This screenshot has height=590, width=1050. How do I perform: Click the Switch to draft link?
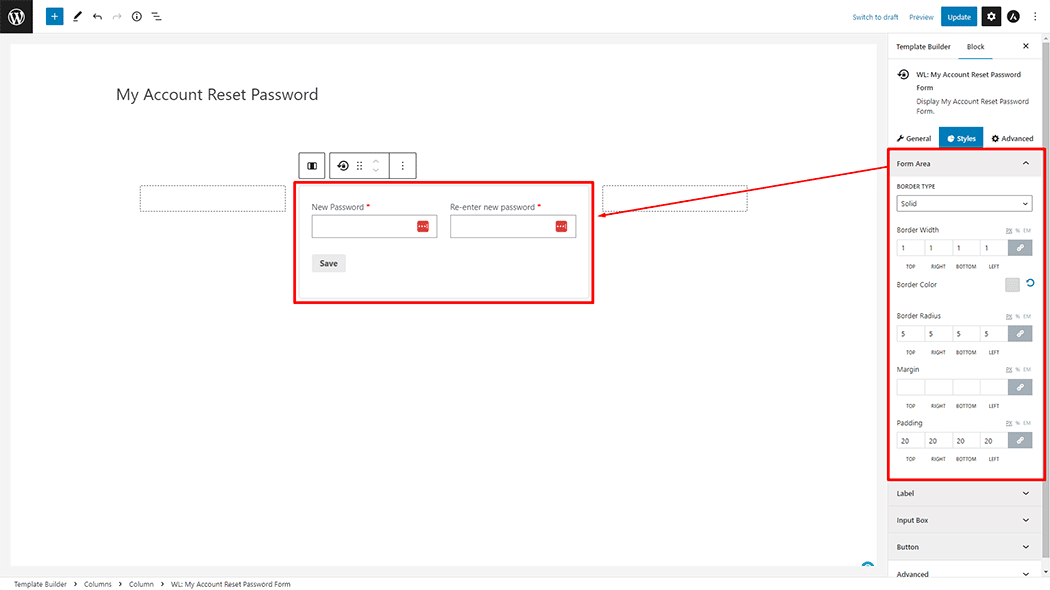point(875,17)
